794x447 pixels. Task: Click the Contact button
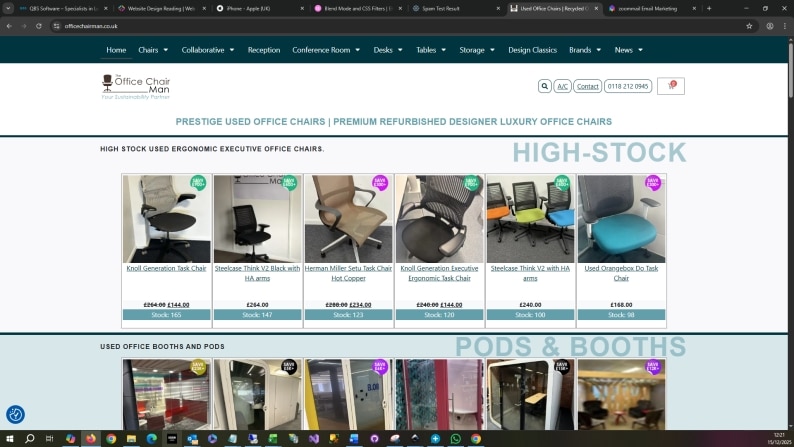pos(588,86)
